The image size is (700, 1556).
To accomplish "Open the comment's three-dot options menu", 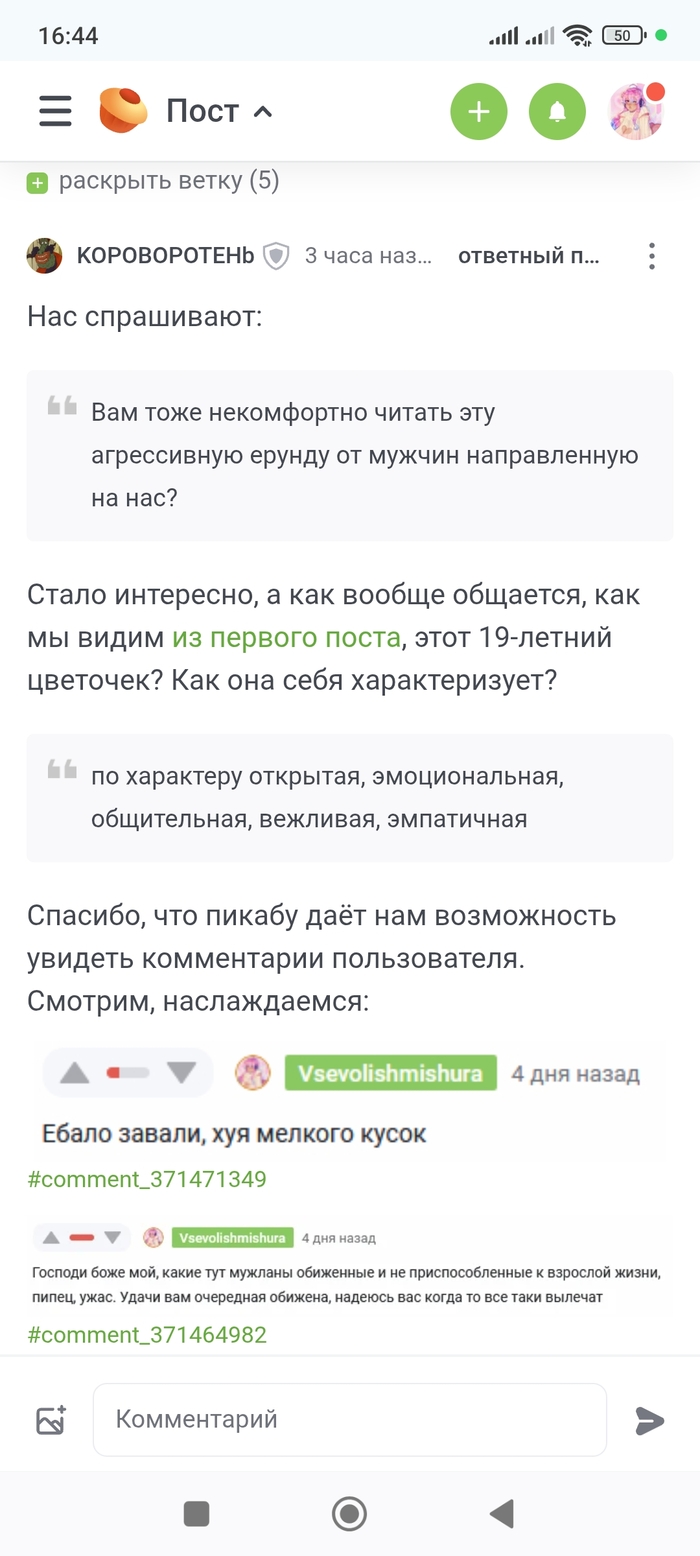I will (651, 256).
